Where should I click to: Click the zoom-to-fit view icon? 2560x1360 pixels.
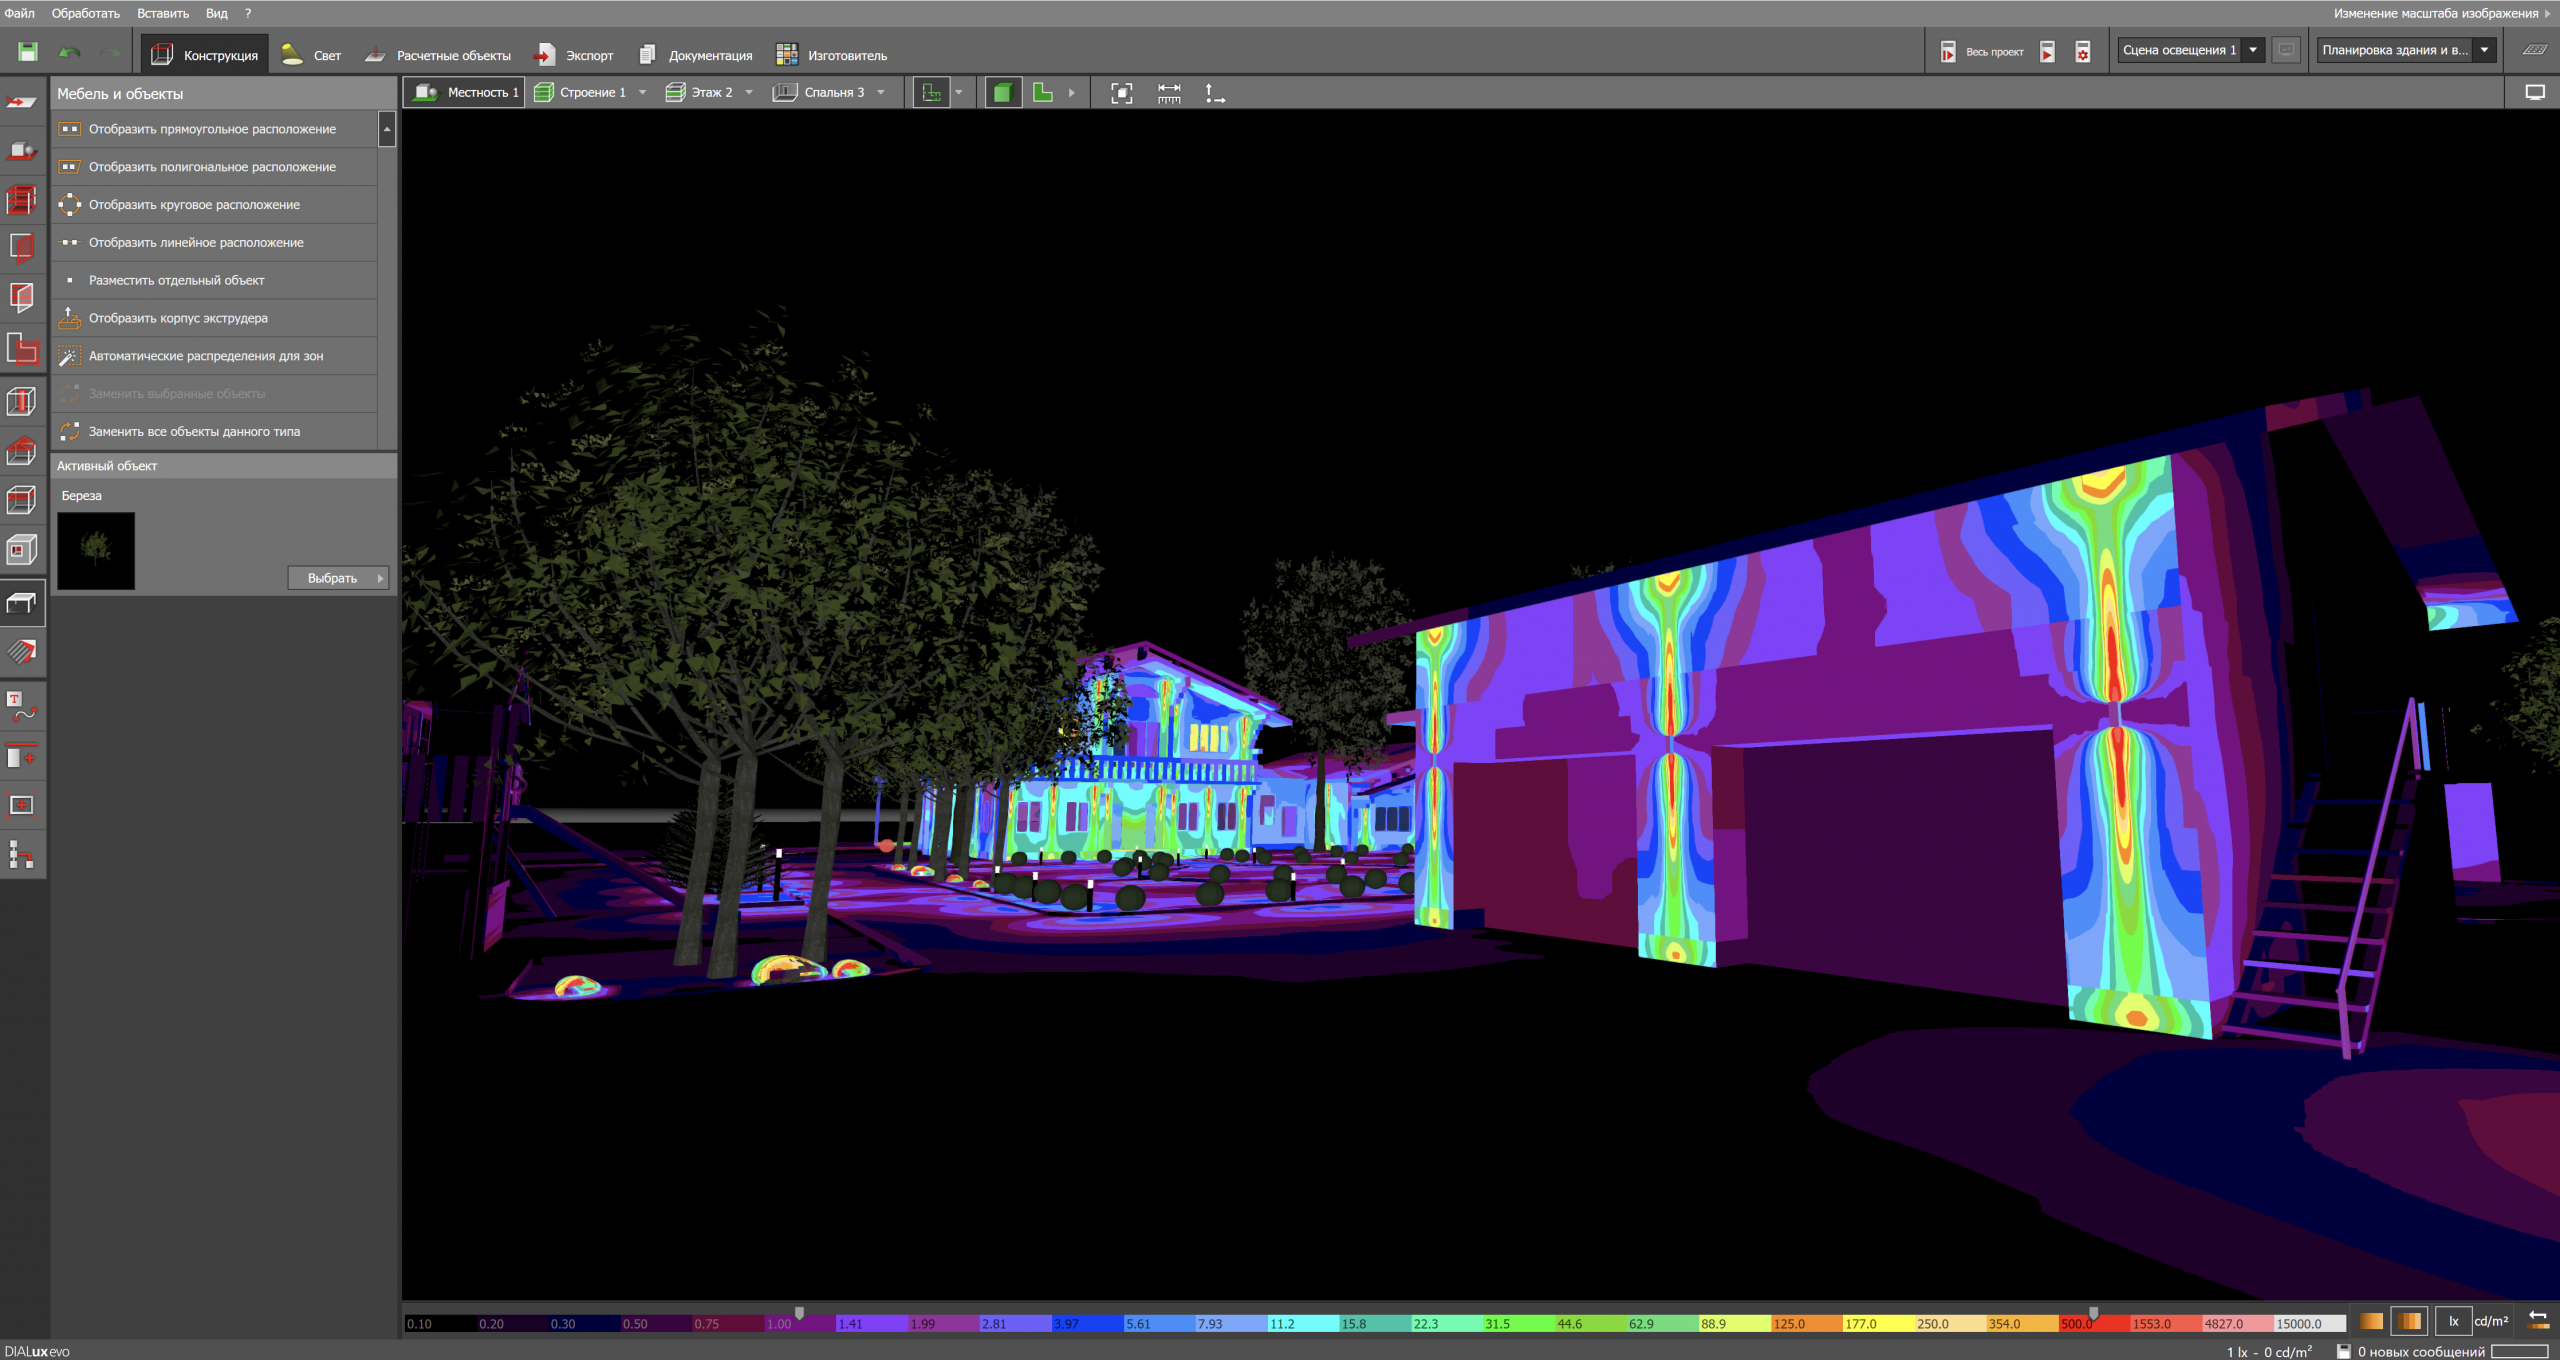(1122, 93)
